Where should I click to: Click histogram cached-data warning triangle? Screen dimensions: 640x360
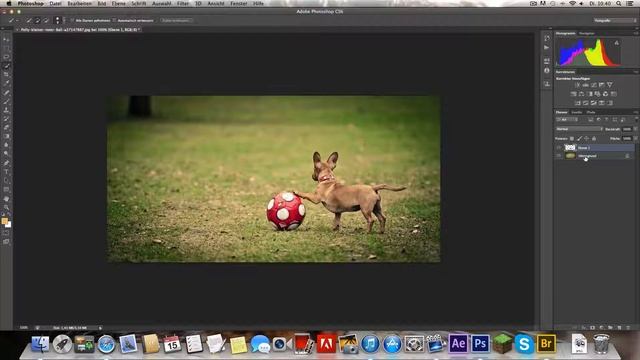pos(617,42)
